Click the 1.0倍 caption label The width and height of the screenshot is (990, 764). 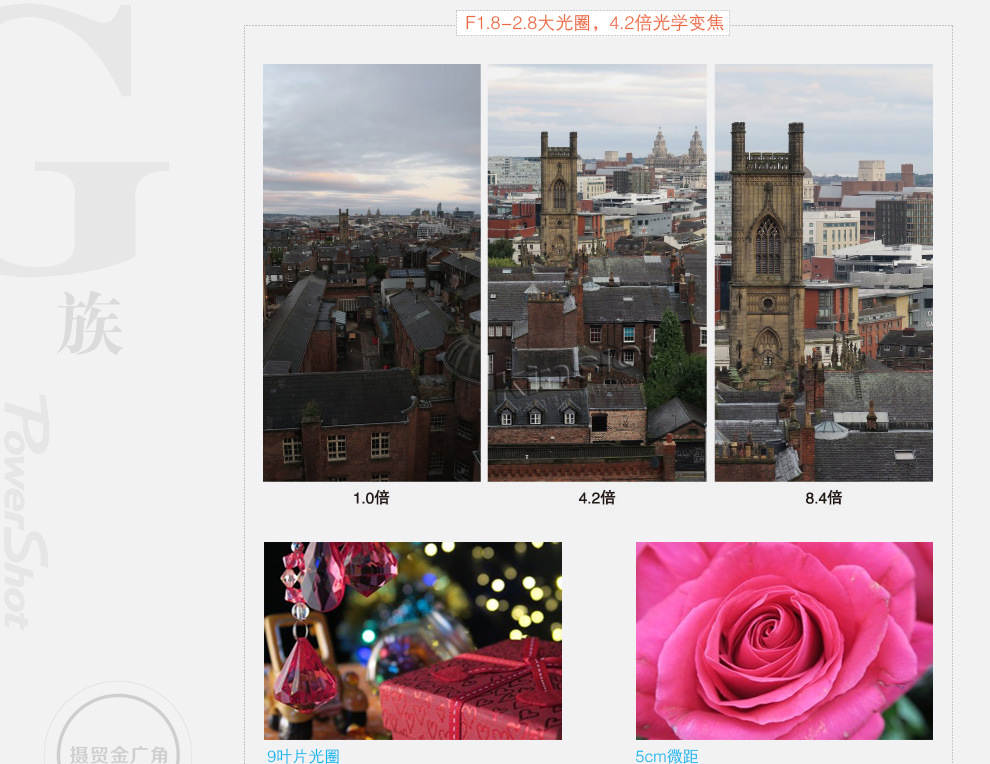[x=371, y=497]
